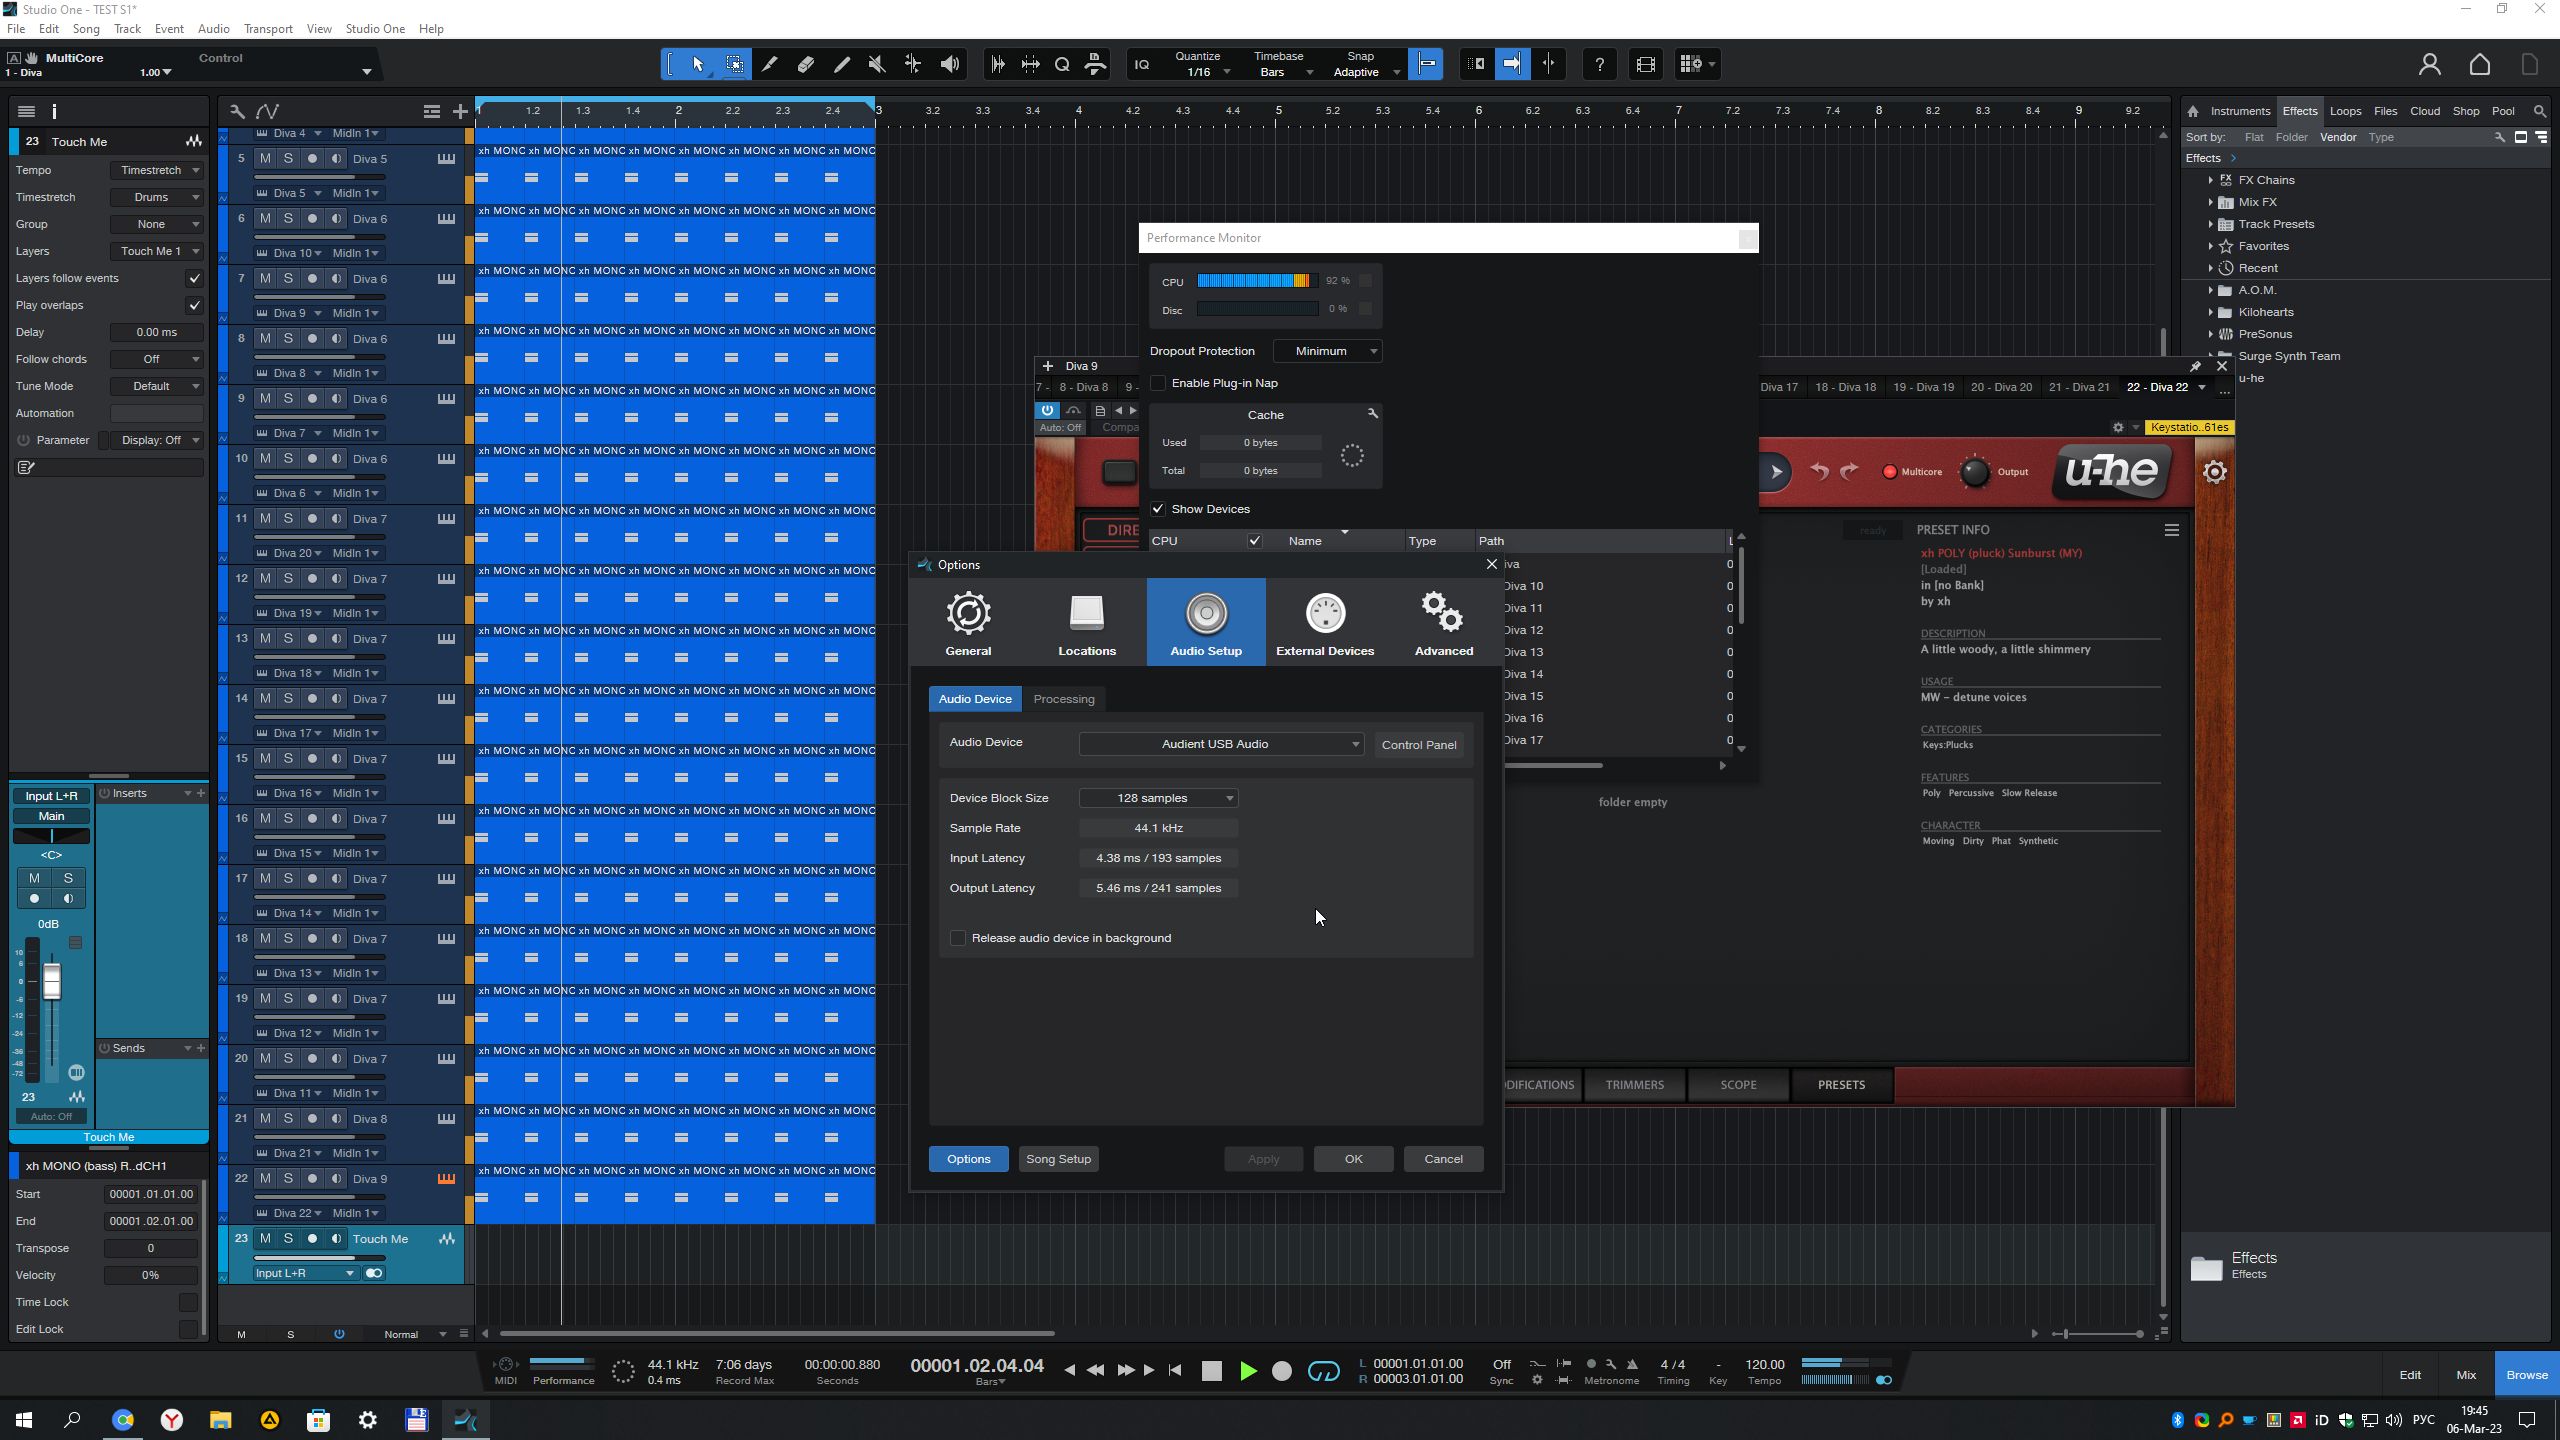Click the Record button in transport
The image size is (2560, 1440).
[1281, 1371]
